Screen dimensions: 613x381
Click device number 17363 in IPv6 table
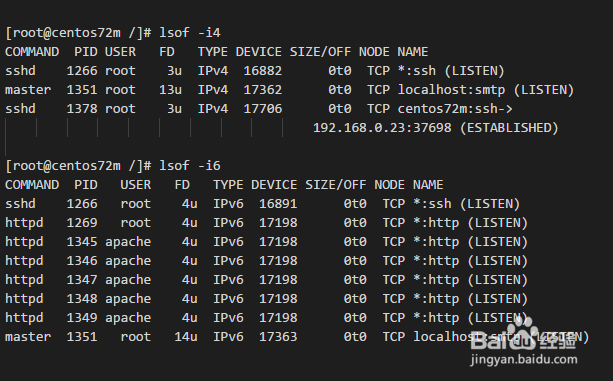tap(278, 337)
